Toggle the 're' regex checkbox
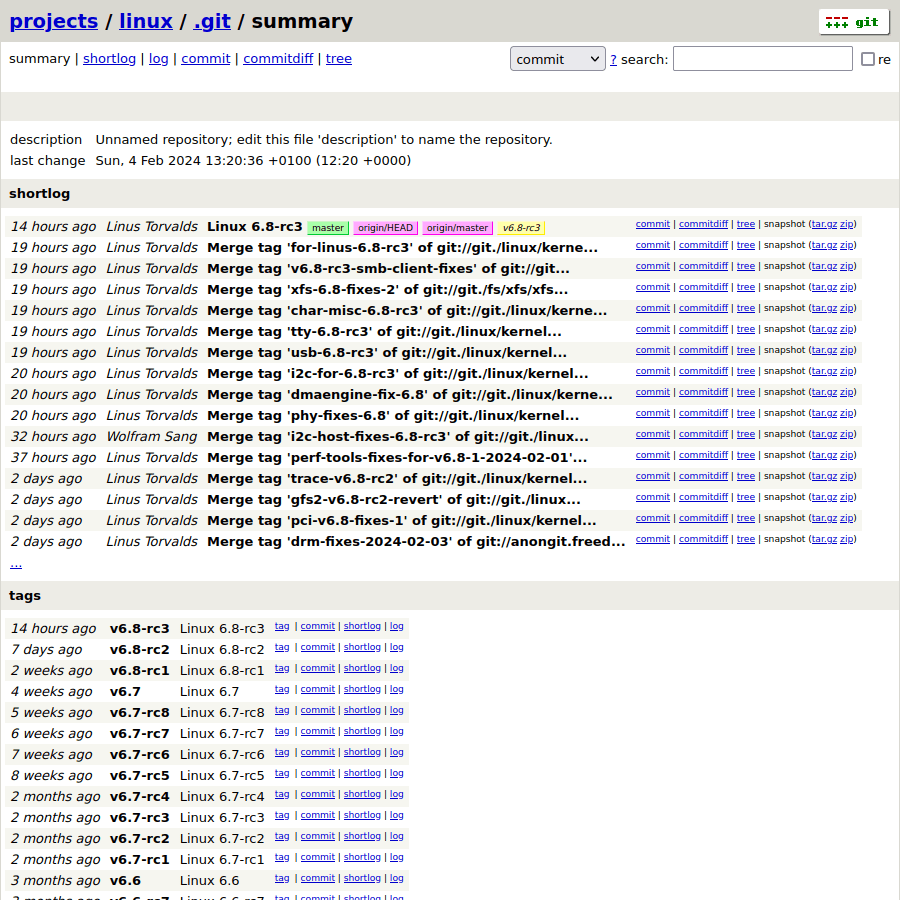 [x=868, y=59]
